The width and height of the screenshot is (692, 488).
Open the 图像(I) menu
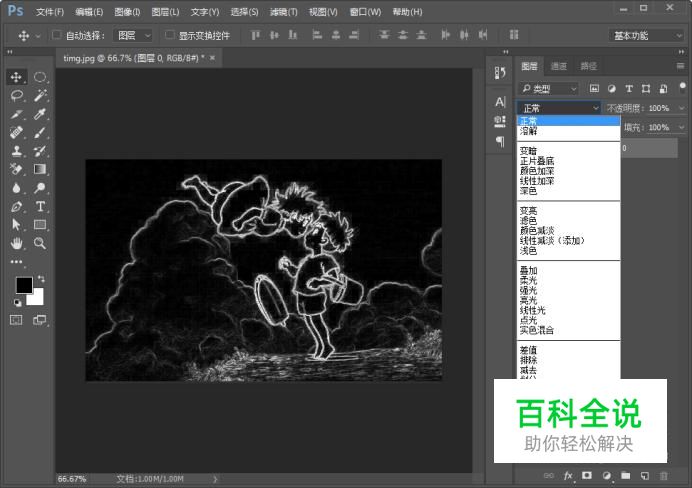pos(127,12)
